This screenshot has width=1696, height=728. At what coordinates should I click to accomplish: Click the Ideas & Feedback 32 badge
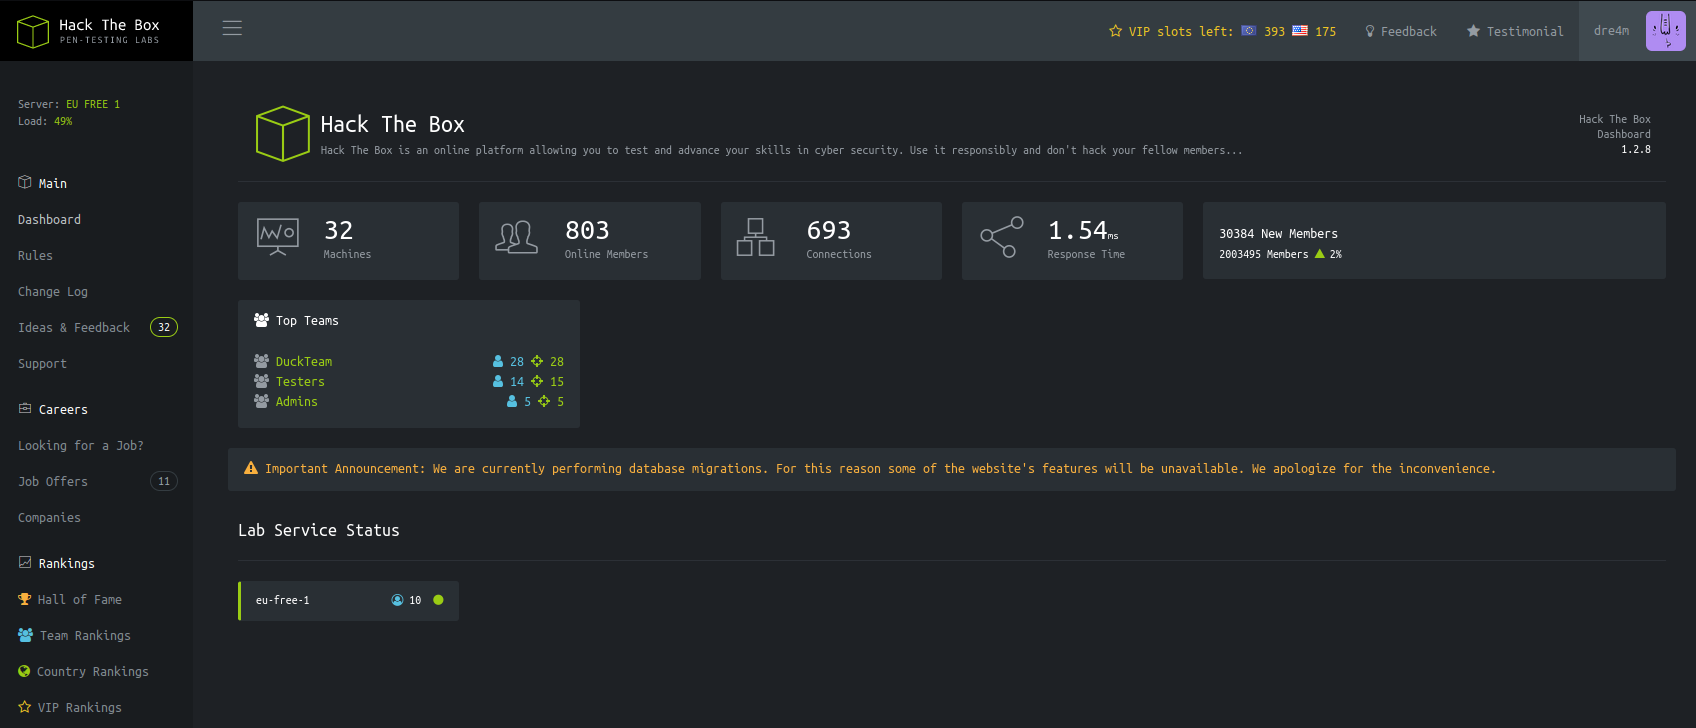click(x=164, y=327)
